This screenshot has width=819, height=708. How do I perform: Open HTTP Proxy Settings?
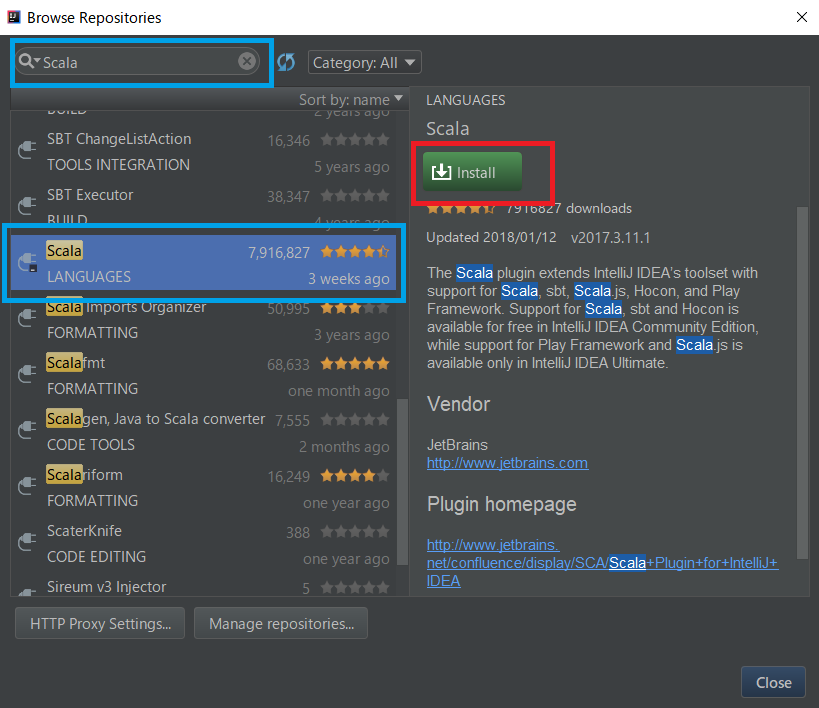100,623
